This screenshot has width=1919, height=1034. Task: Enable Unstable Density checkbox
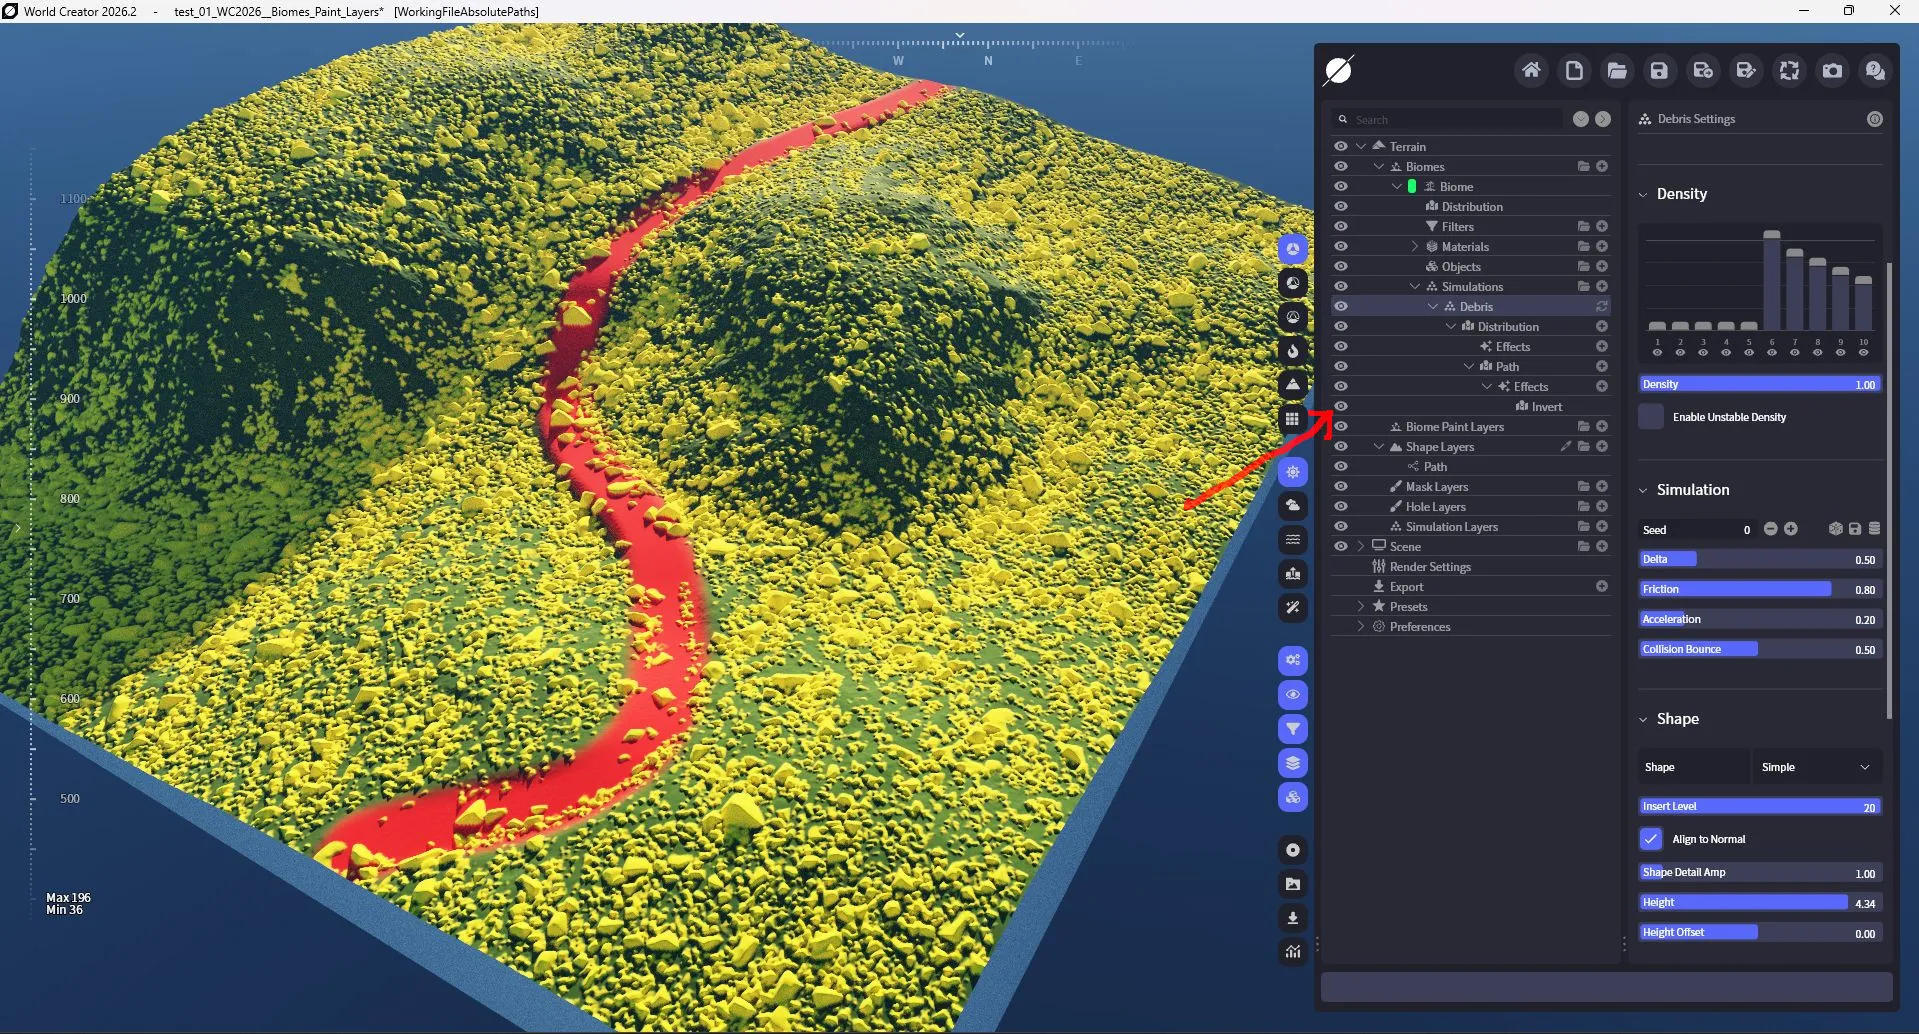click(x=1651, y=417)
